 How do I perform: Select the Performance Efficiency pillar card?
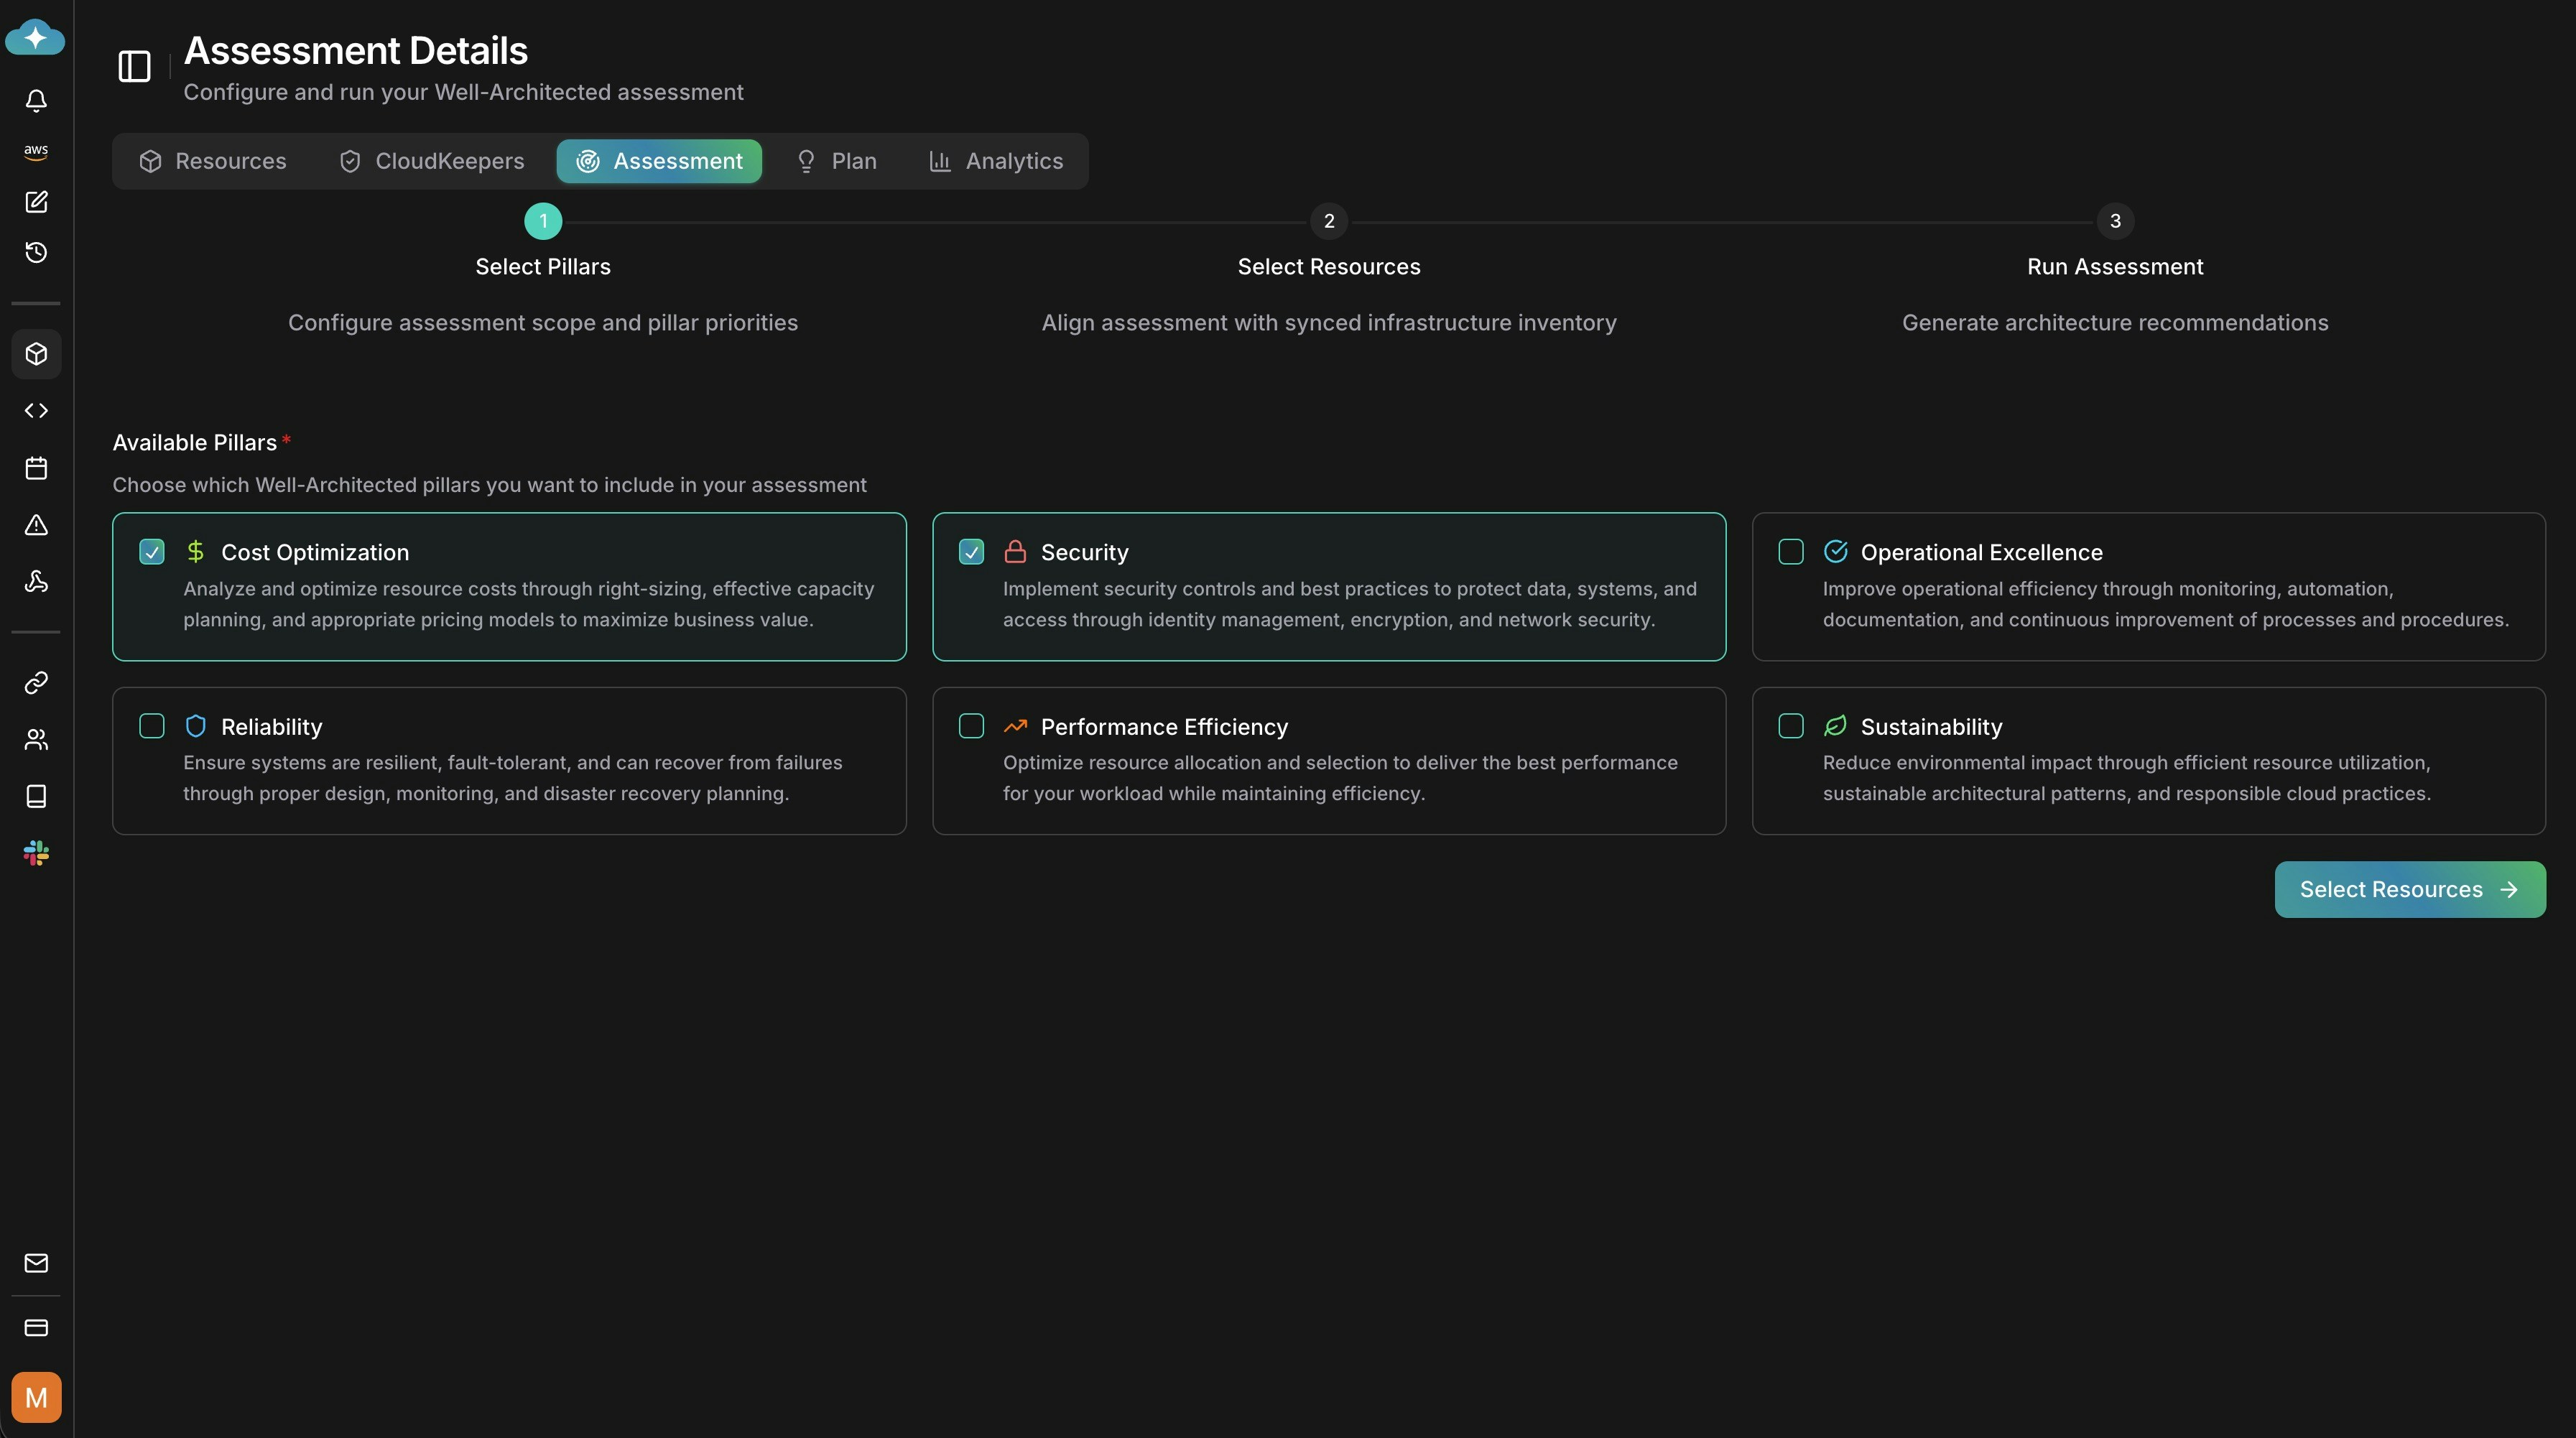pyautogui.click(x=1328, y=760)
